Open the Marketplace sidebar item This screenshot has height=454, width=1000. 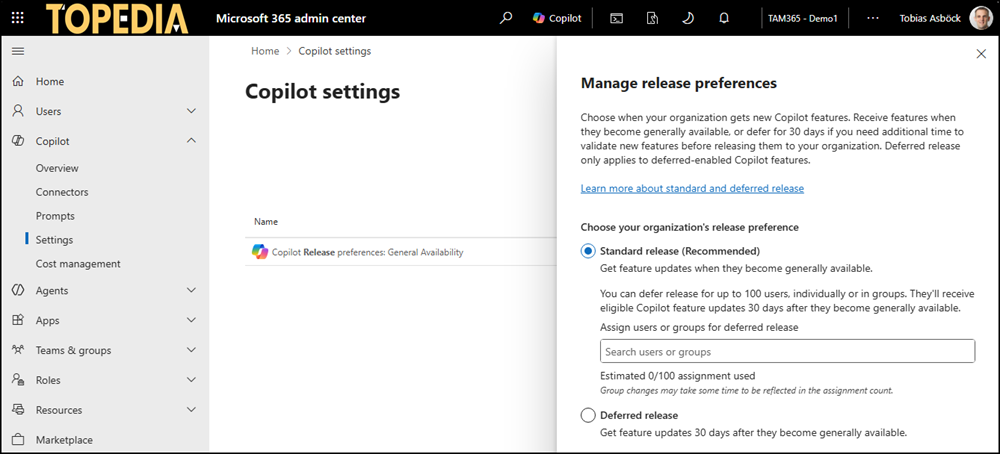[64, 439]
